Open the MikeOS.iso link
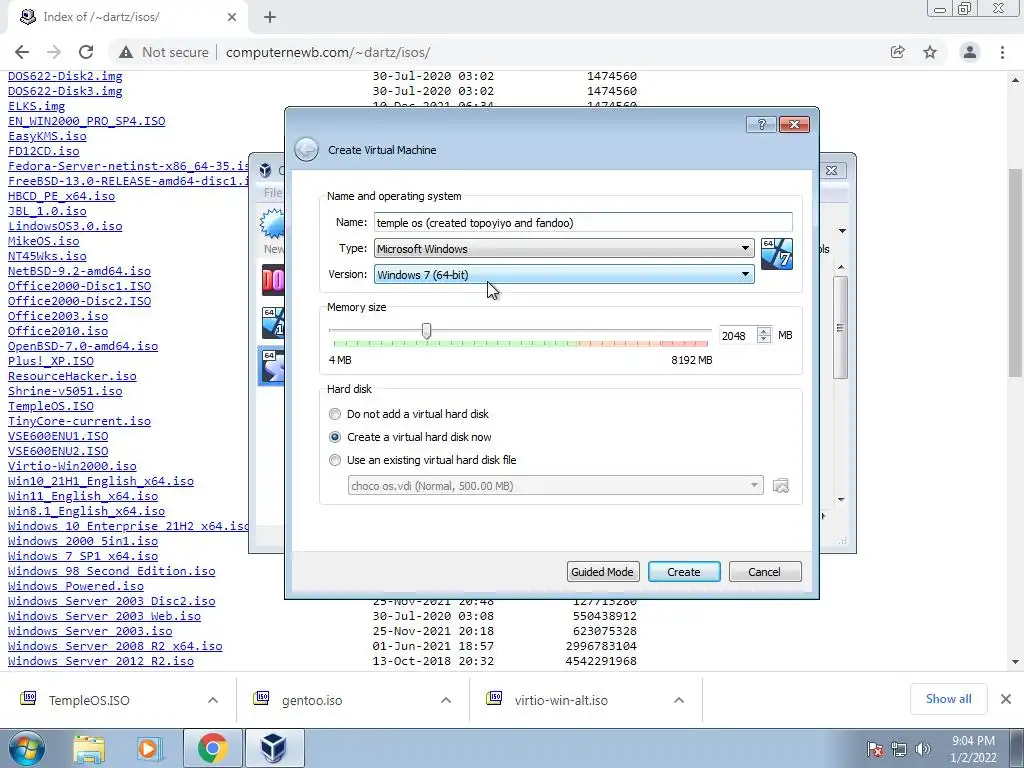Image resolution: width=1024 pixels, height=768 pixels. coord(44,241)
